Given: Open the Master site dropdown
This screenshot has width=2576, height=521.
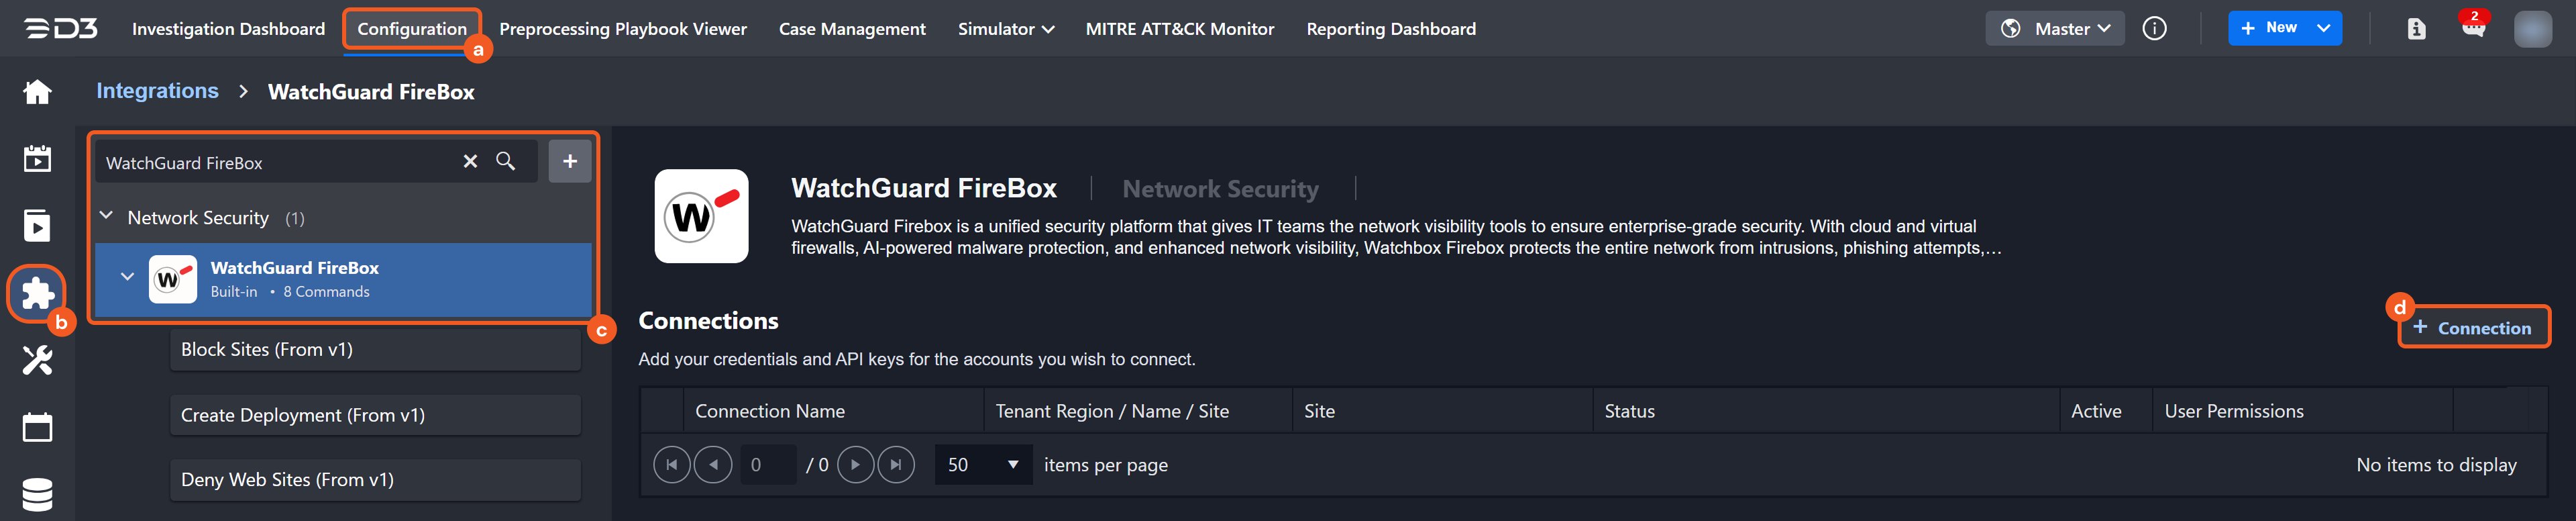Looking at the screenshot, I should (2054, 29).
